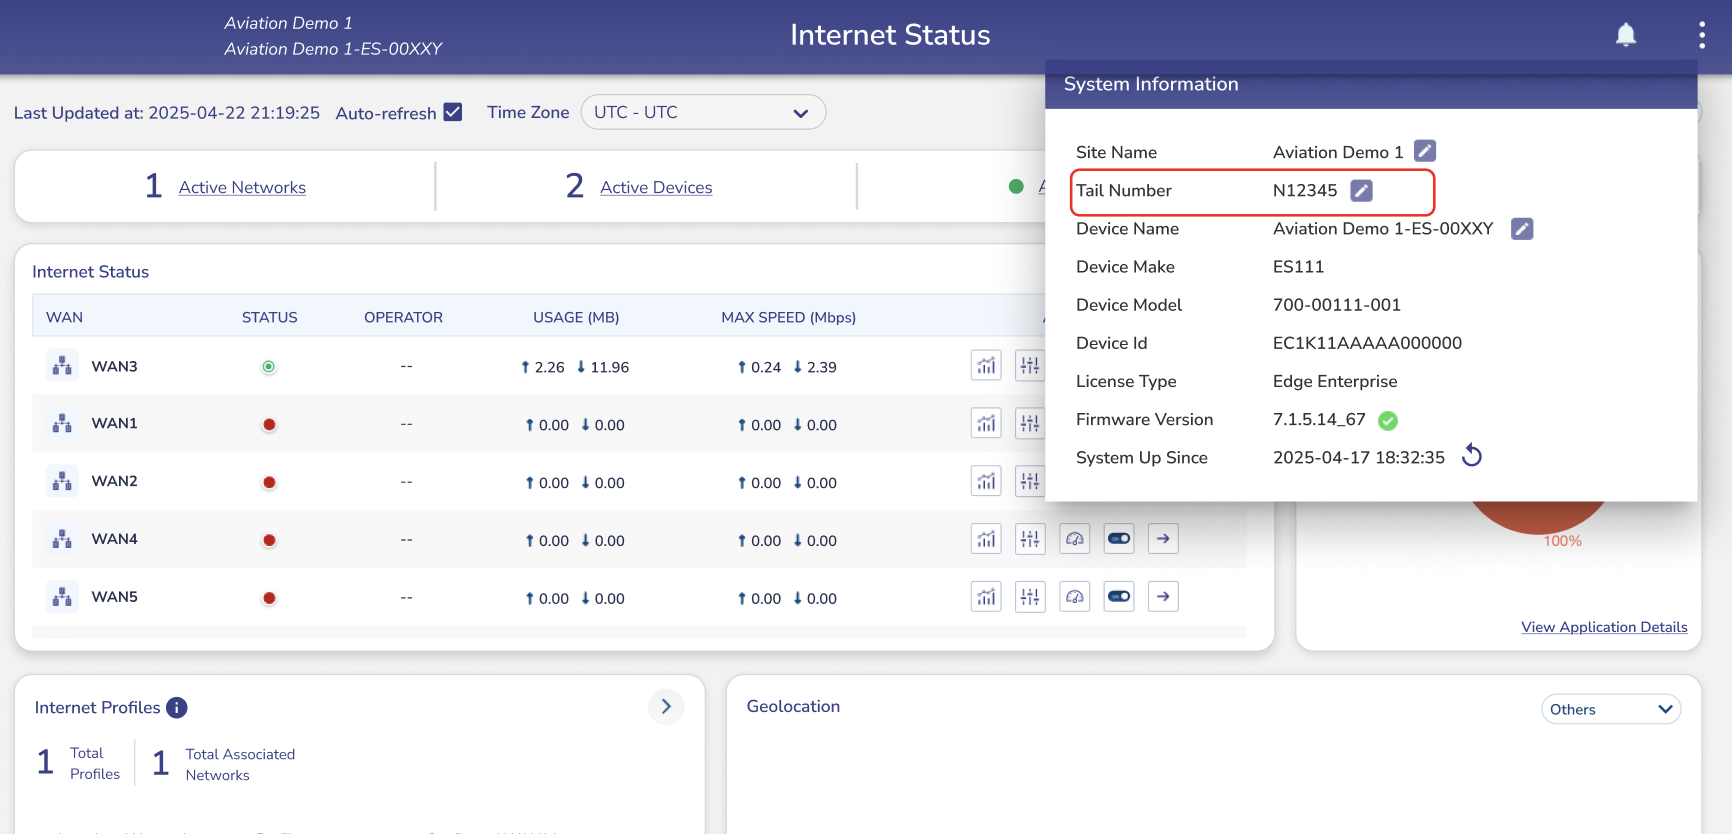This screenshot has width=1732, height=834.
Task: Uncheck the Auto-refresh checkbox
Action: point(453,112)
